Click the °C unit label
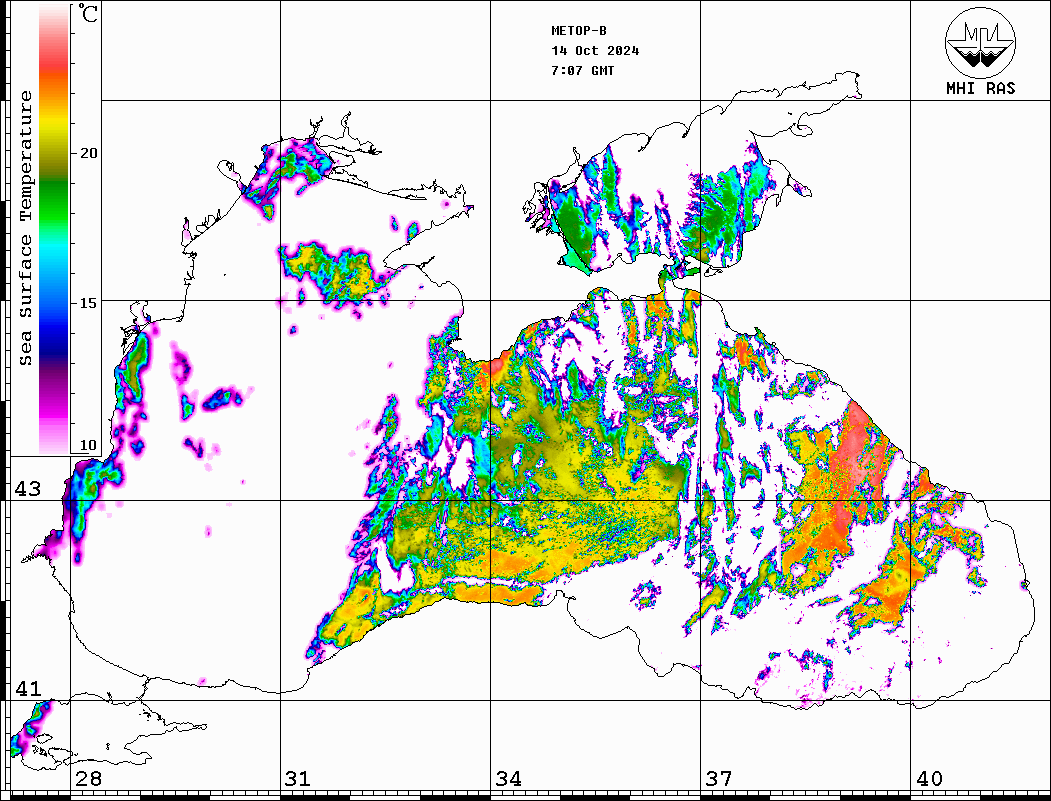This screenshot has width=1051, height=801. [88, 13]
